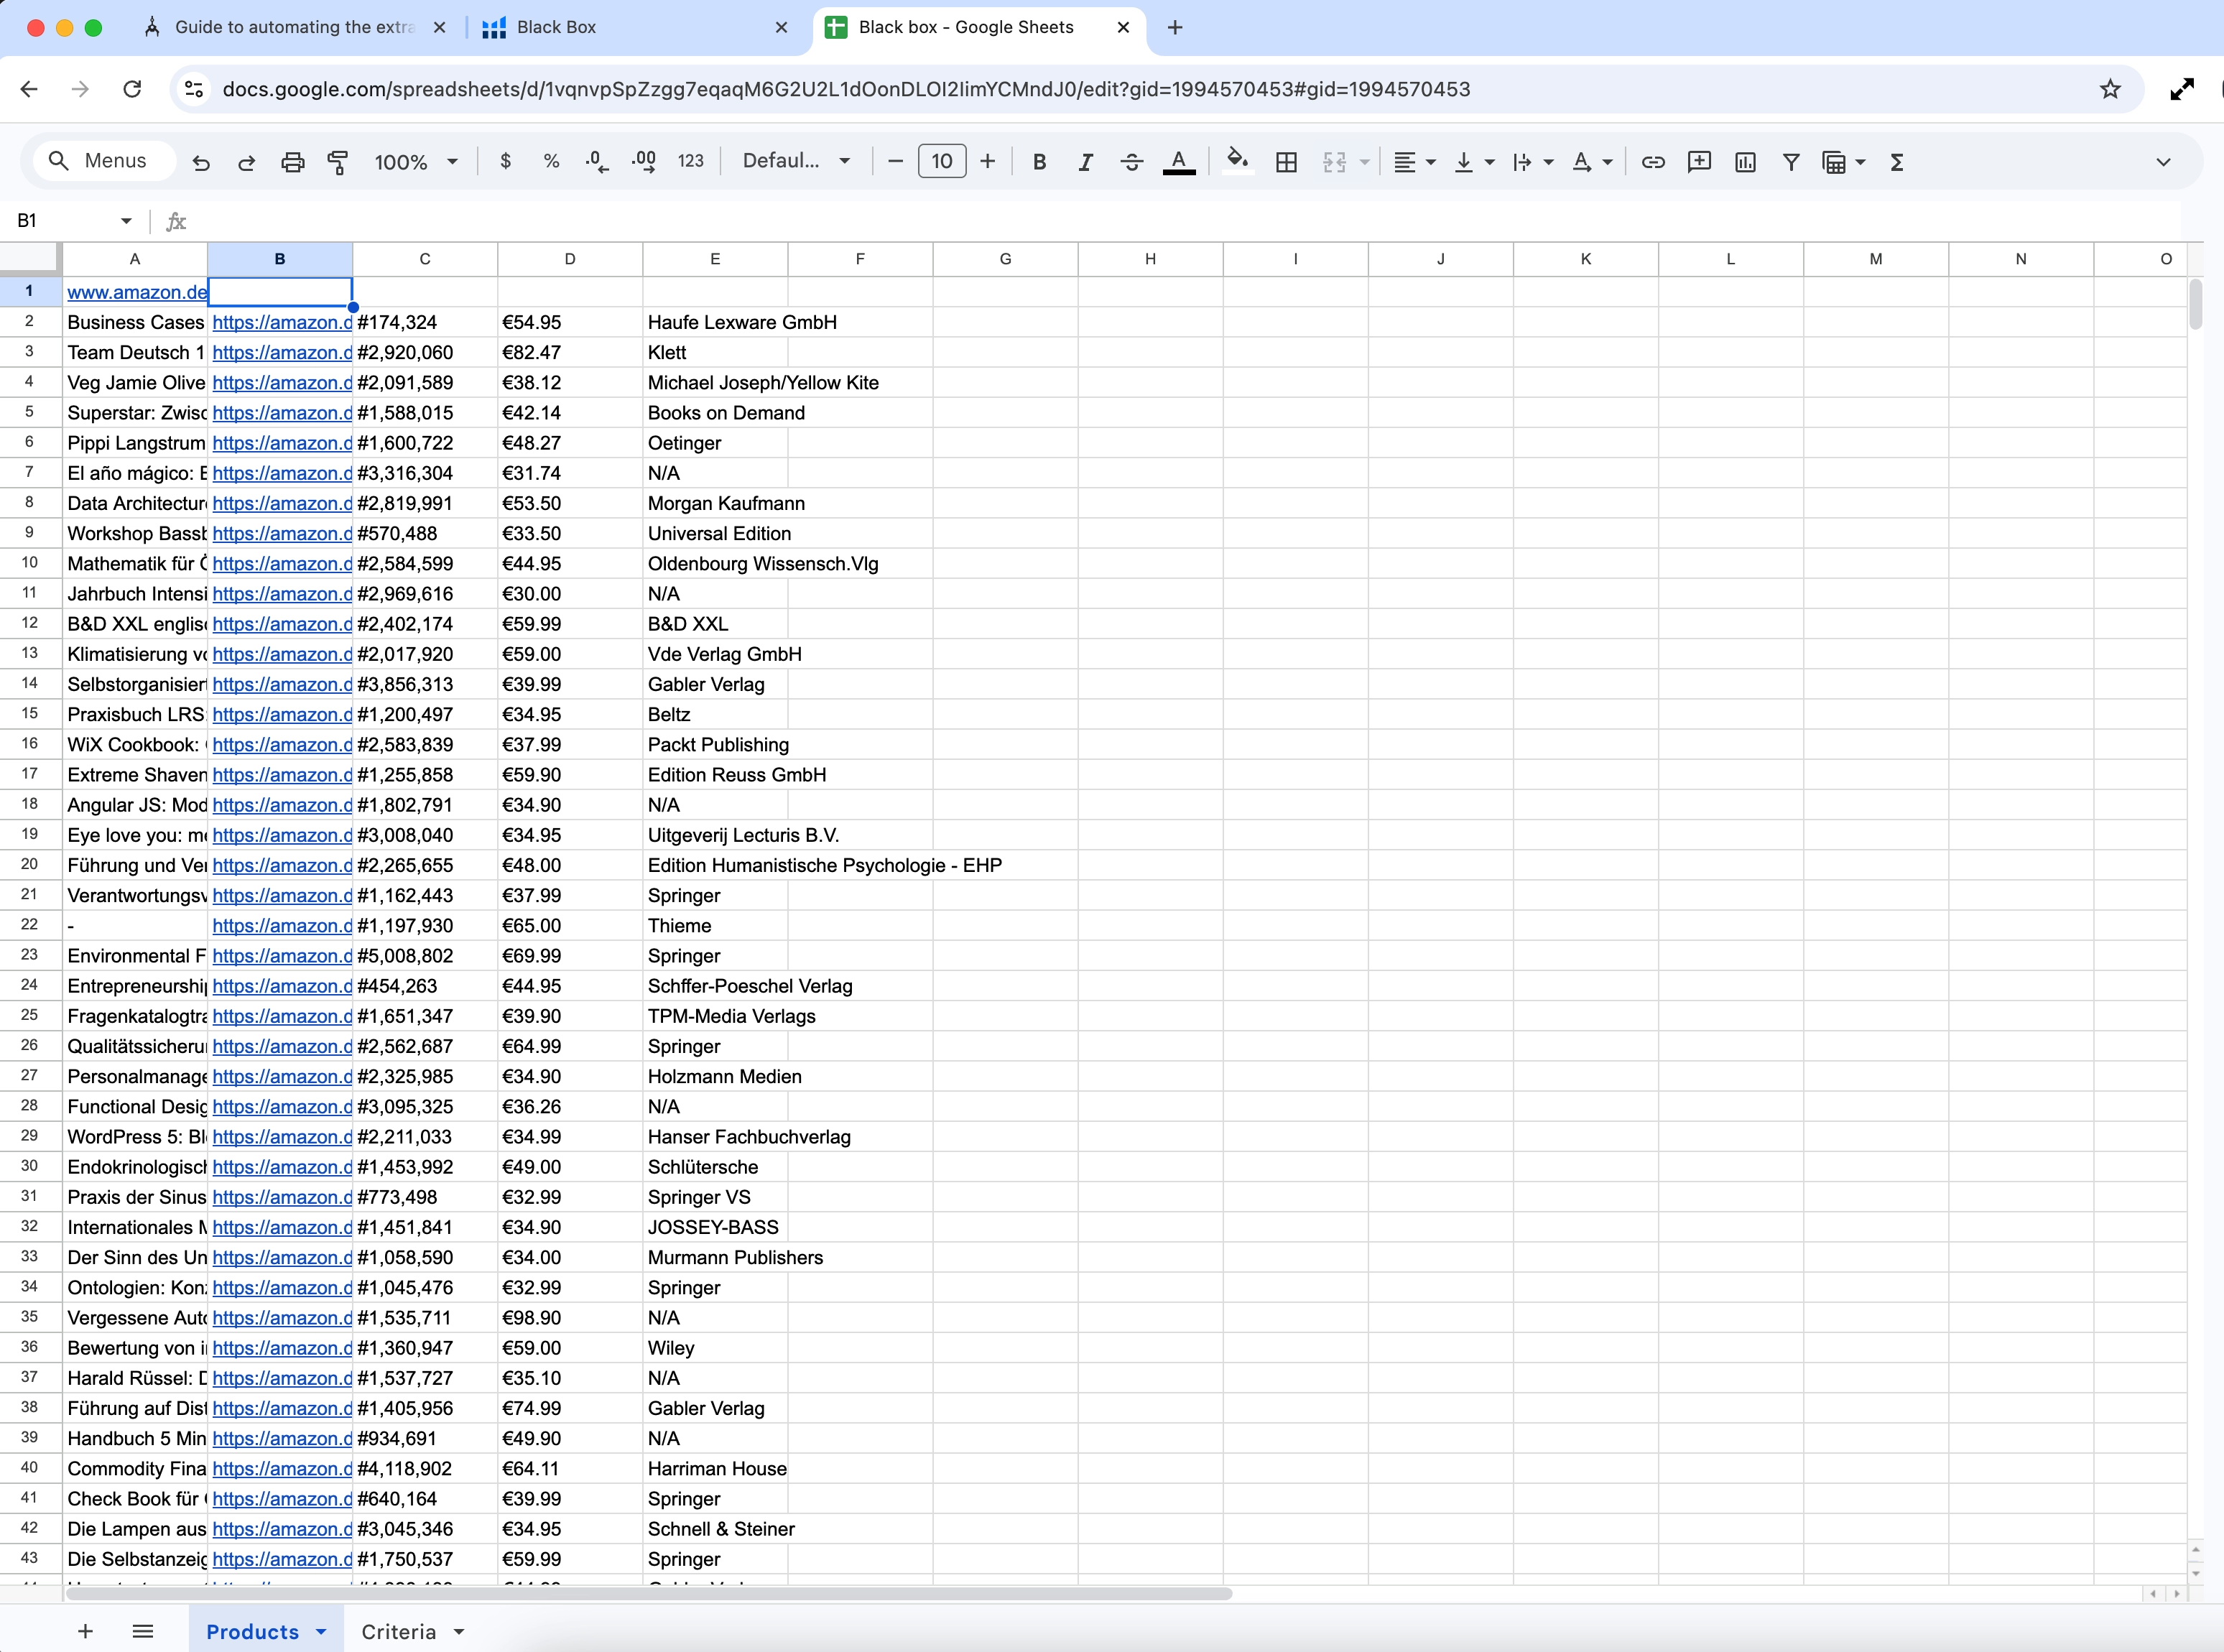Activate the Paint format roller icon
This screenshot has height=1652, width=2224.
[338, 162]
